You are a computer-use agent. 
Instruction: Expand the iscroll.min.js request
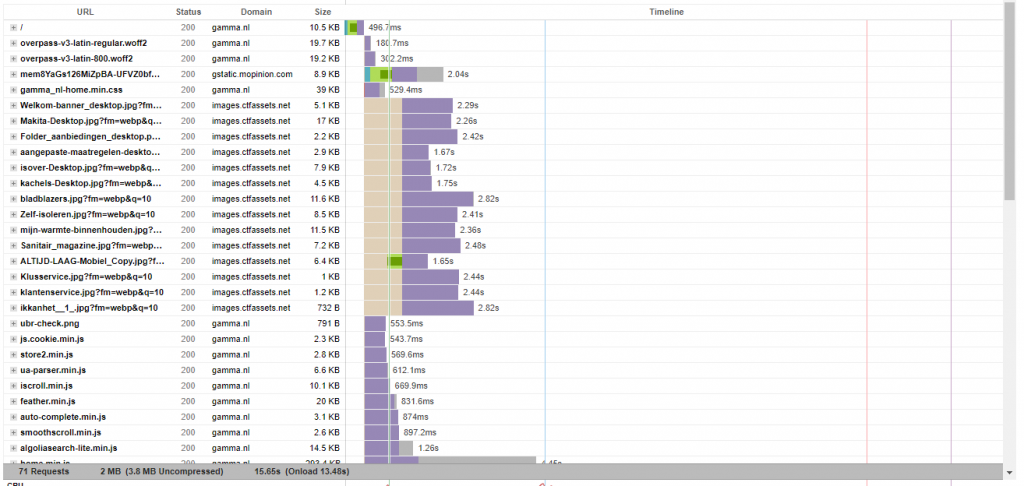(13, 385)
